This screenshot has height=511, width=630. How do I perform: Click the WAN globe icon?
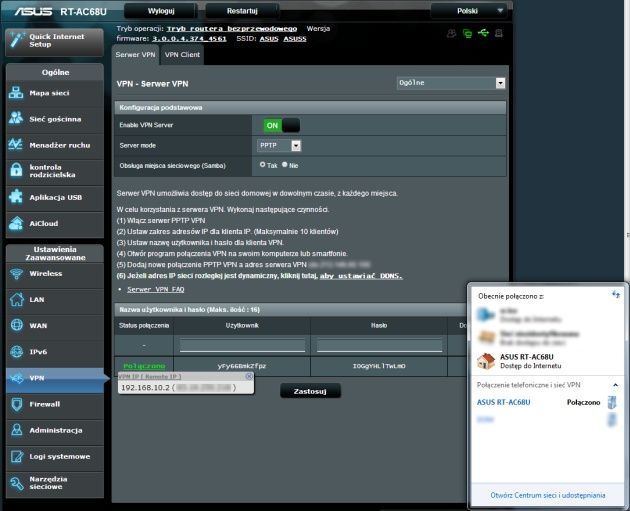click(x=16, y=325)
